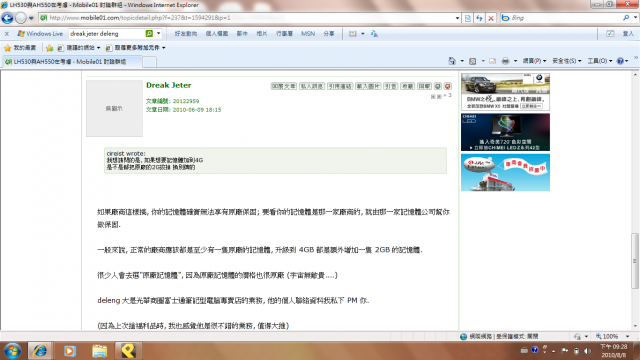The width and height of the screenshot is (640, 360).
Task: Click the empty new tab button
Action: tap(149, 62)
